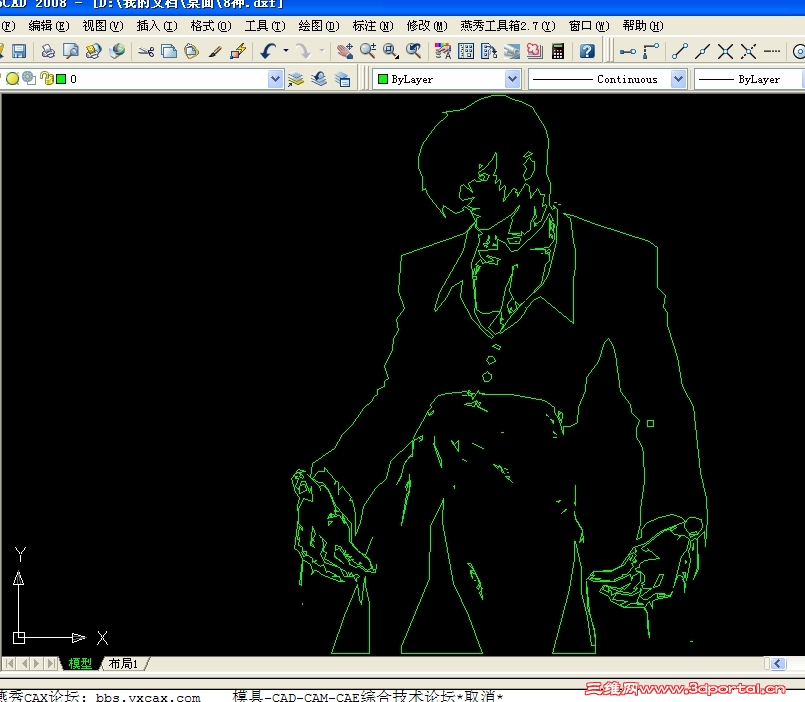Open the 插入(I) menu

[x=157, y=26]
